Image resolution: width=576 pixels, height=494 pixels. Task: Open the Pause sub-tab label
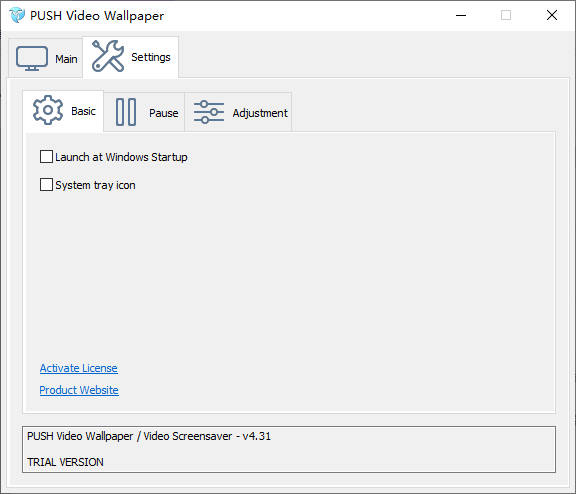click(x=163, y=113)
